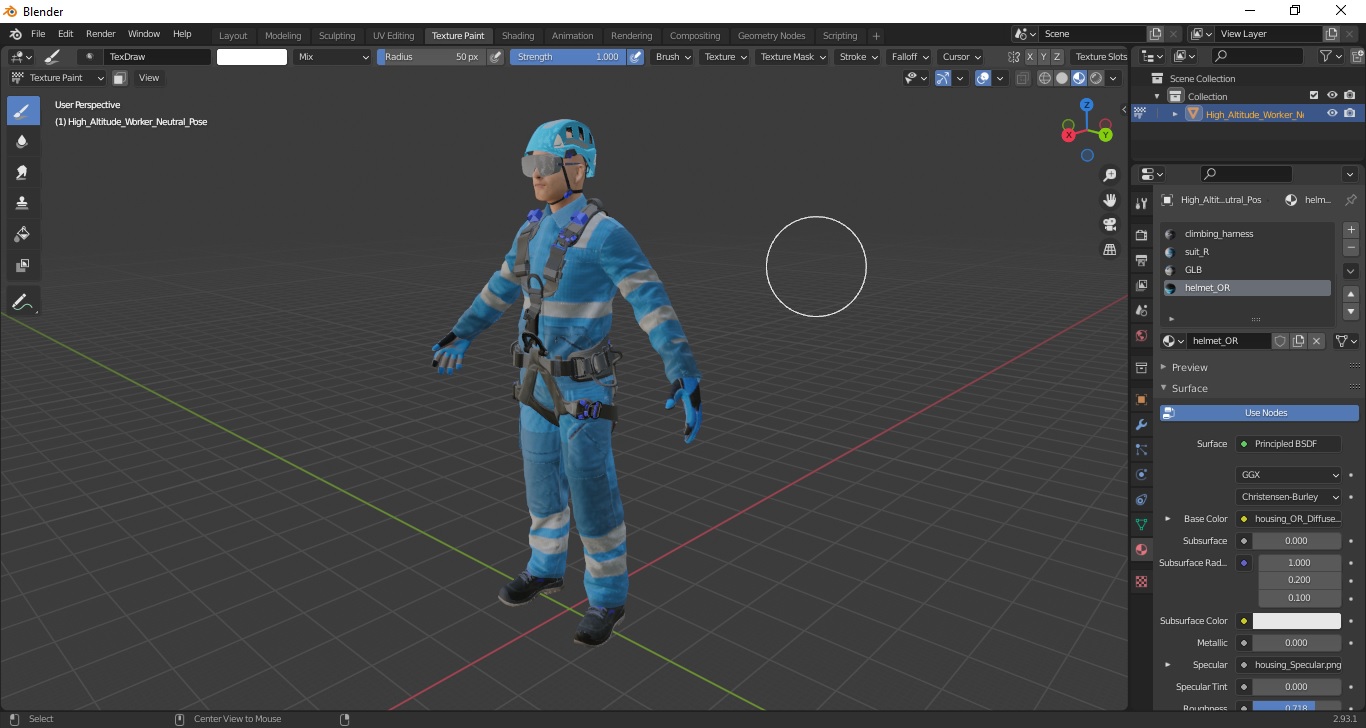Image resolution: width=1366 pixels, height=728 pixels.
Task: Switch orthographic/perspective grid icon
Action: [1110, 249]
